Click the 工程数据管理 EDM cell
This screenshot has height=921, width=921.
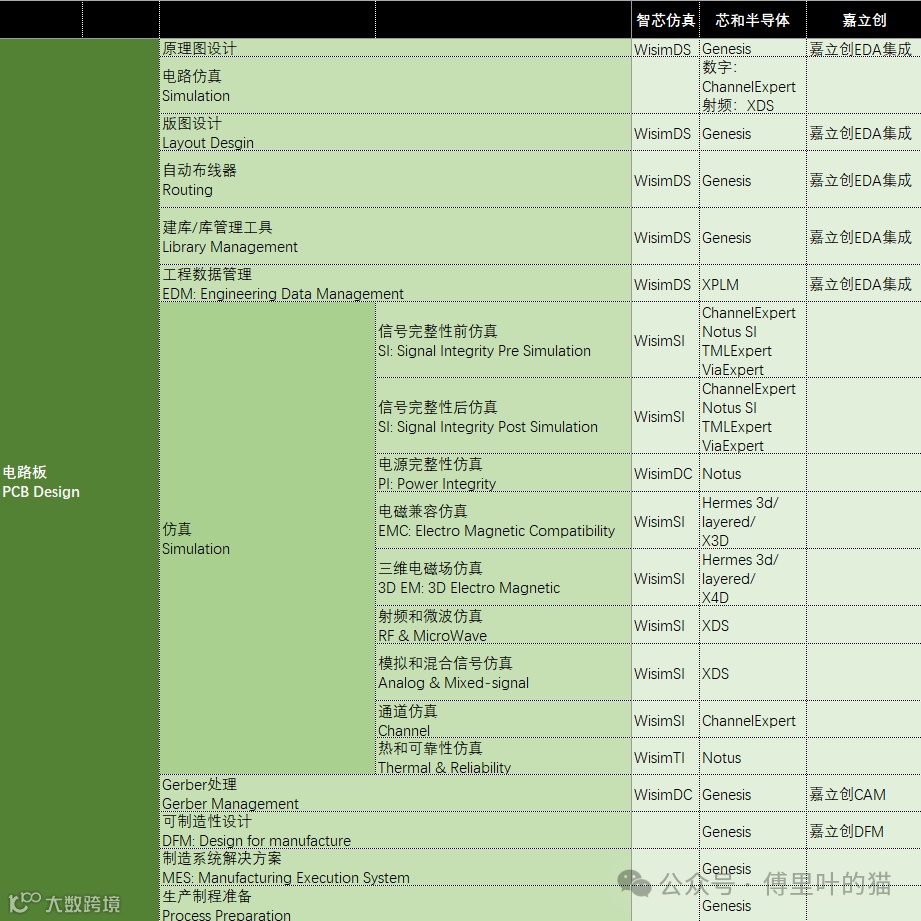click(x=395, y=284)
